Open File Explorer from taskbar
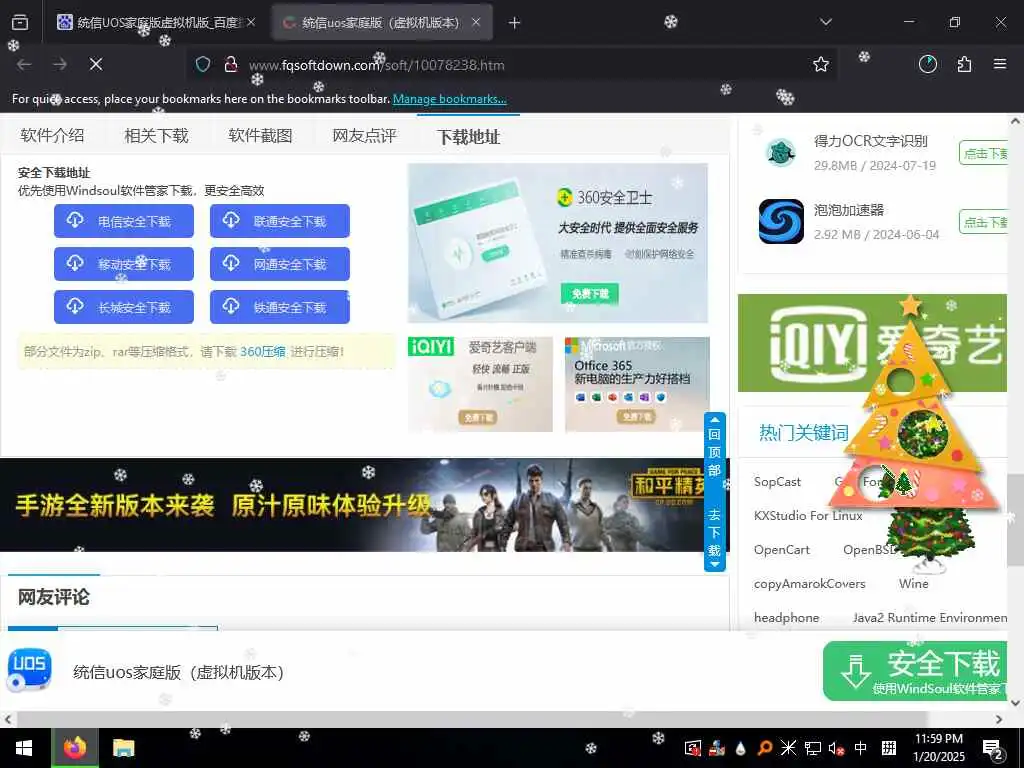The image size is (1024, 768). [123, 748]
